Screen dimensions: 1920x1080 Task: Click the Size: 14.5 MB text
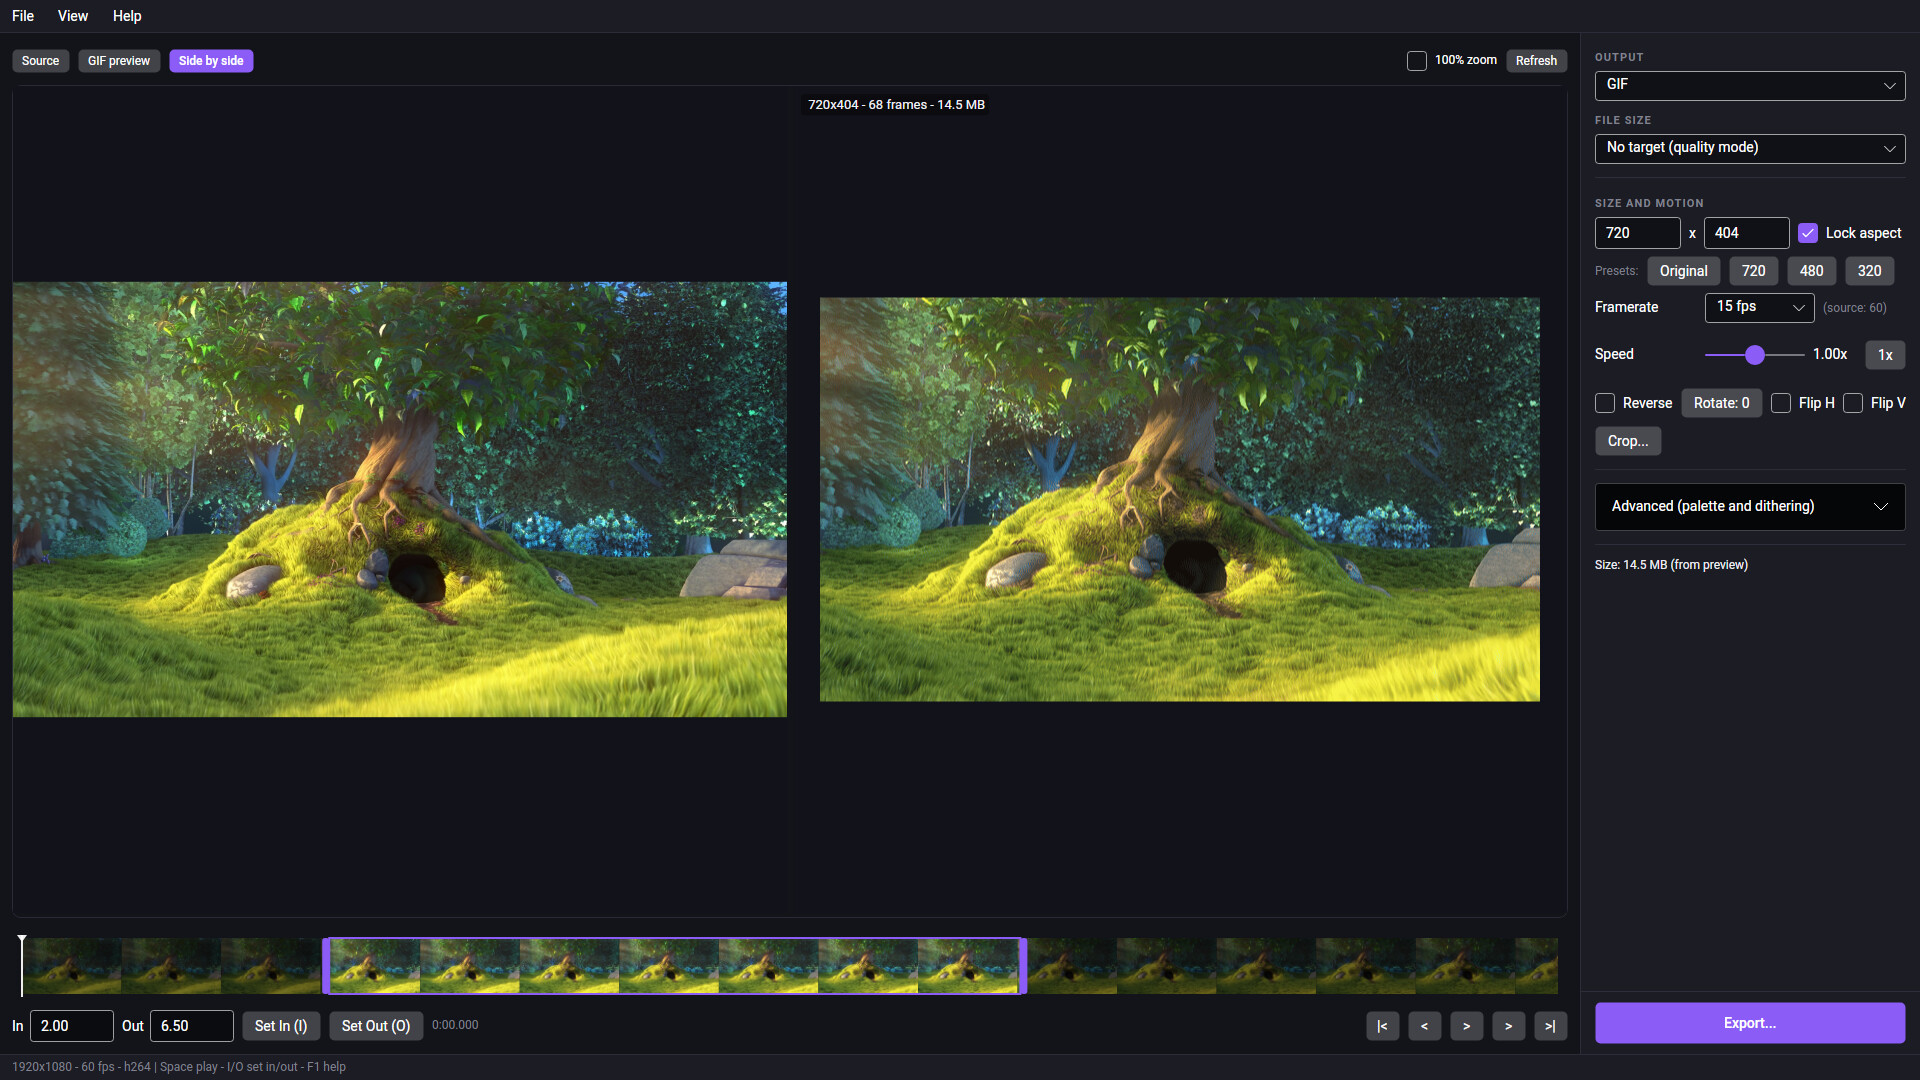[1671, 565]
